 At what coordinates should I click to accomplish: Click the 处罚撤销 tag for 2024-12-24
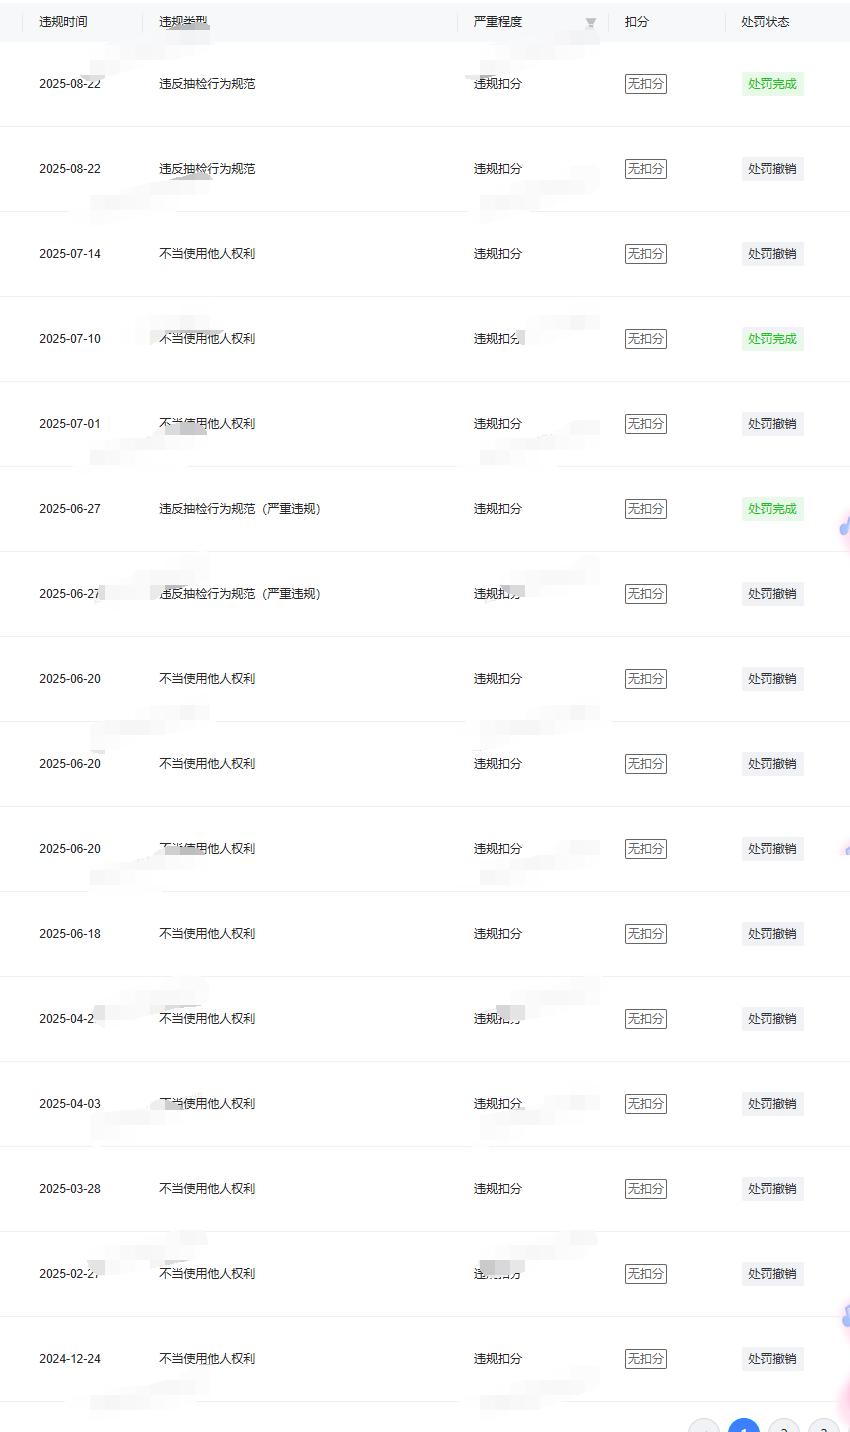tap(772, 1359)
